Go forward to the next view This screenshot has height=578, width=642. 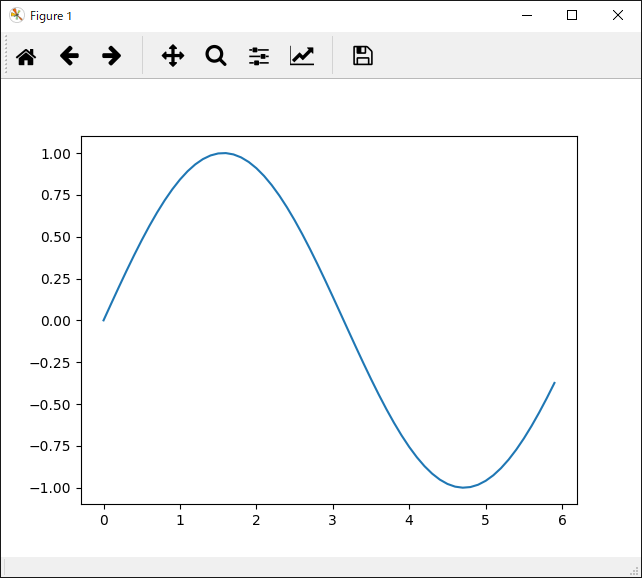(112, 56)
